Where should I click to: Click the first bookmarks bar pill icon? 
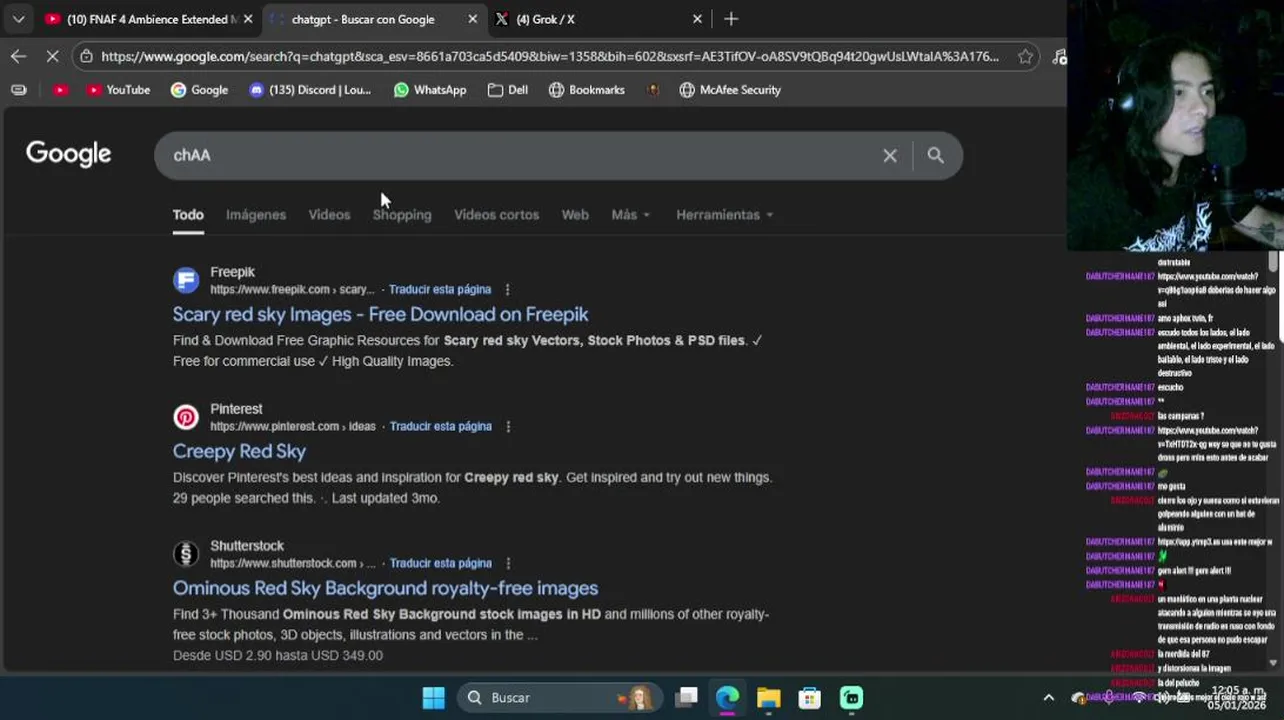point(18,90)
